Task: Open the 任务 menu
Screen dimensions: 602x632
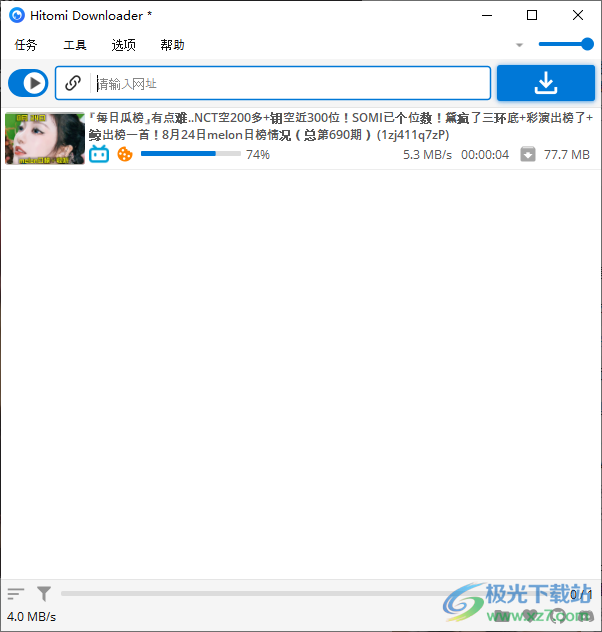Action: (26, 45)
